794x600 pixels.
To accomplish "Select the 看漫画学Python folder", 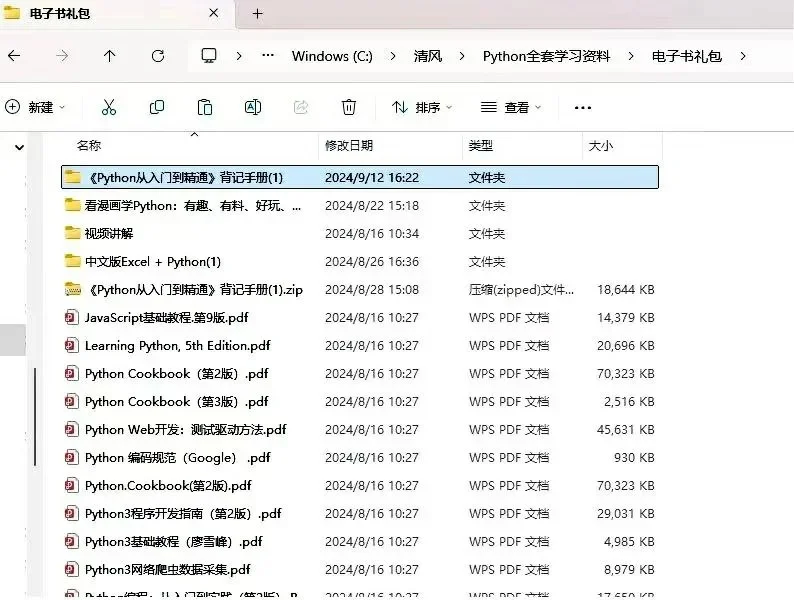I will coord(360,206).
